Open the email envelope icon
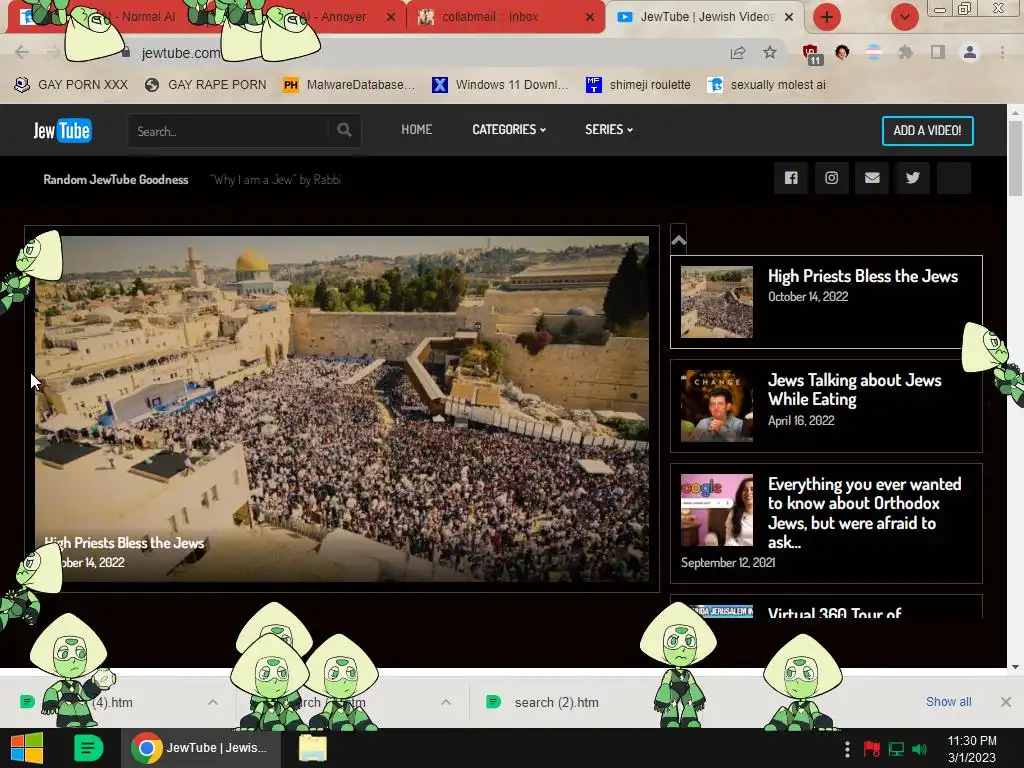The image size is (1024, 768). point(872,178)
